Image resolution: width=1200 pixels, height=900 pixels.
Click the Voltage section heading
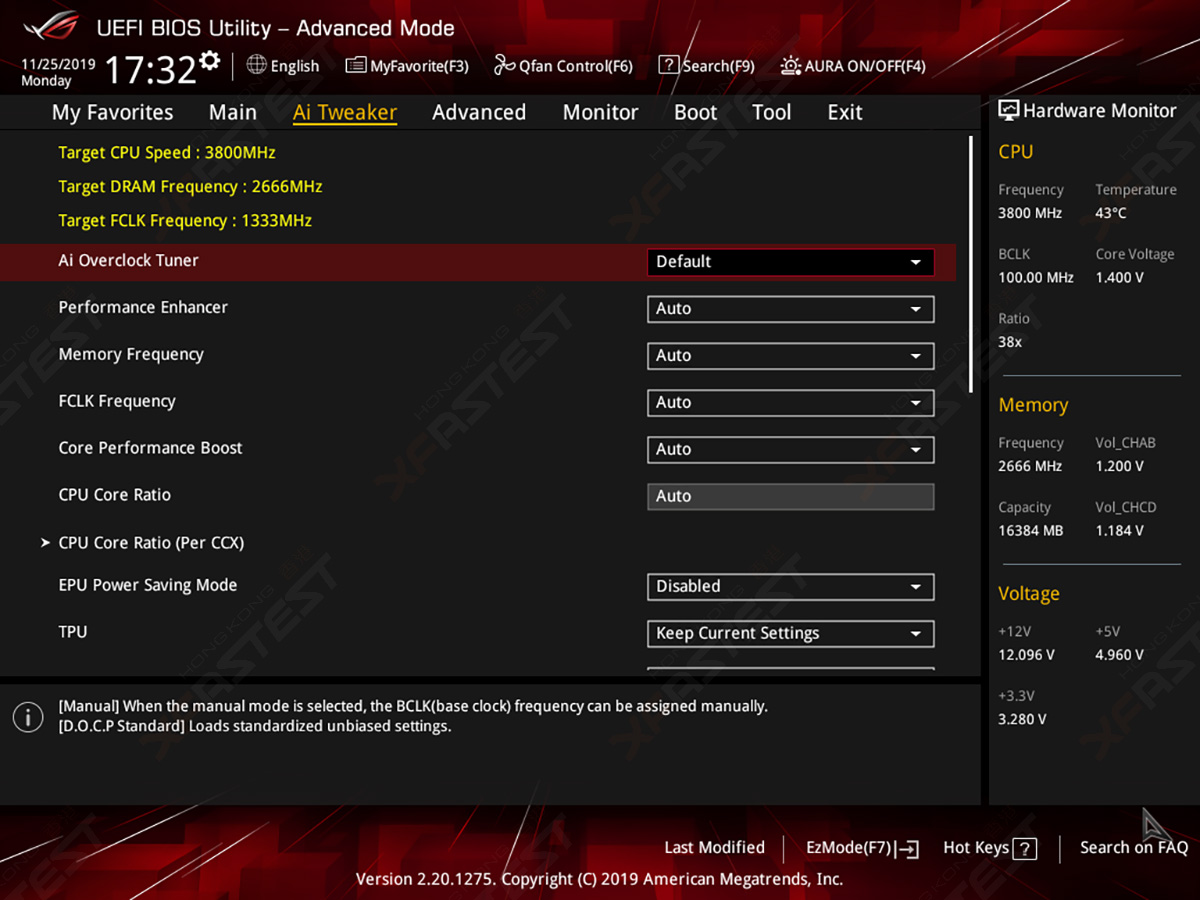tap(1028, 594)
